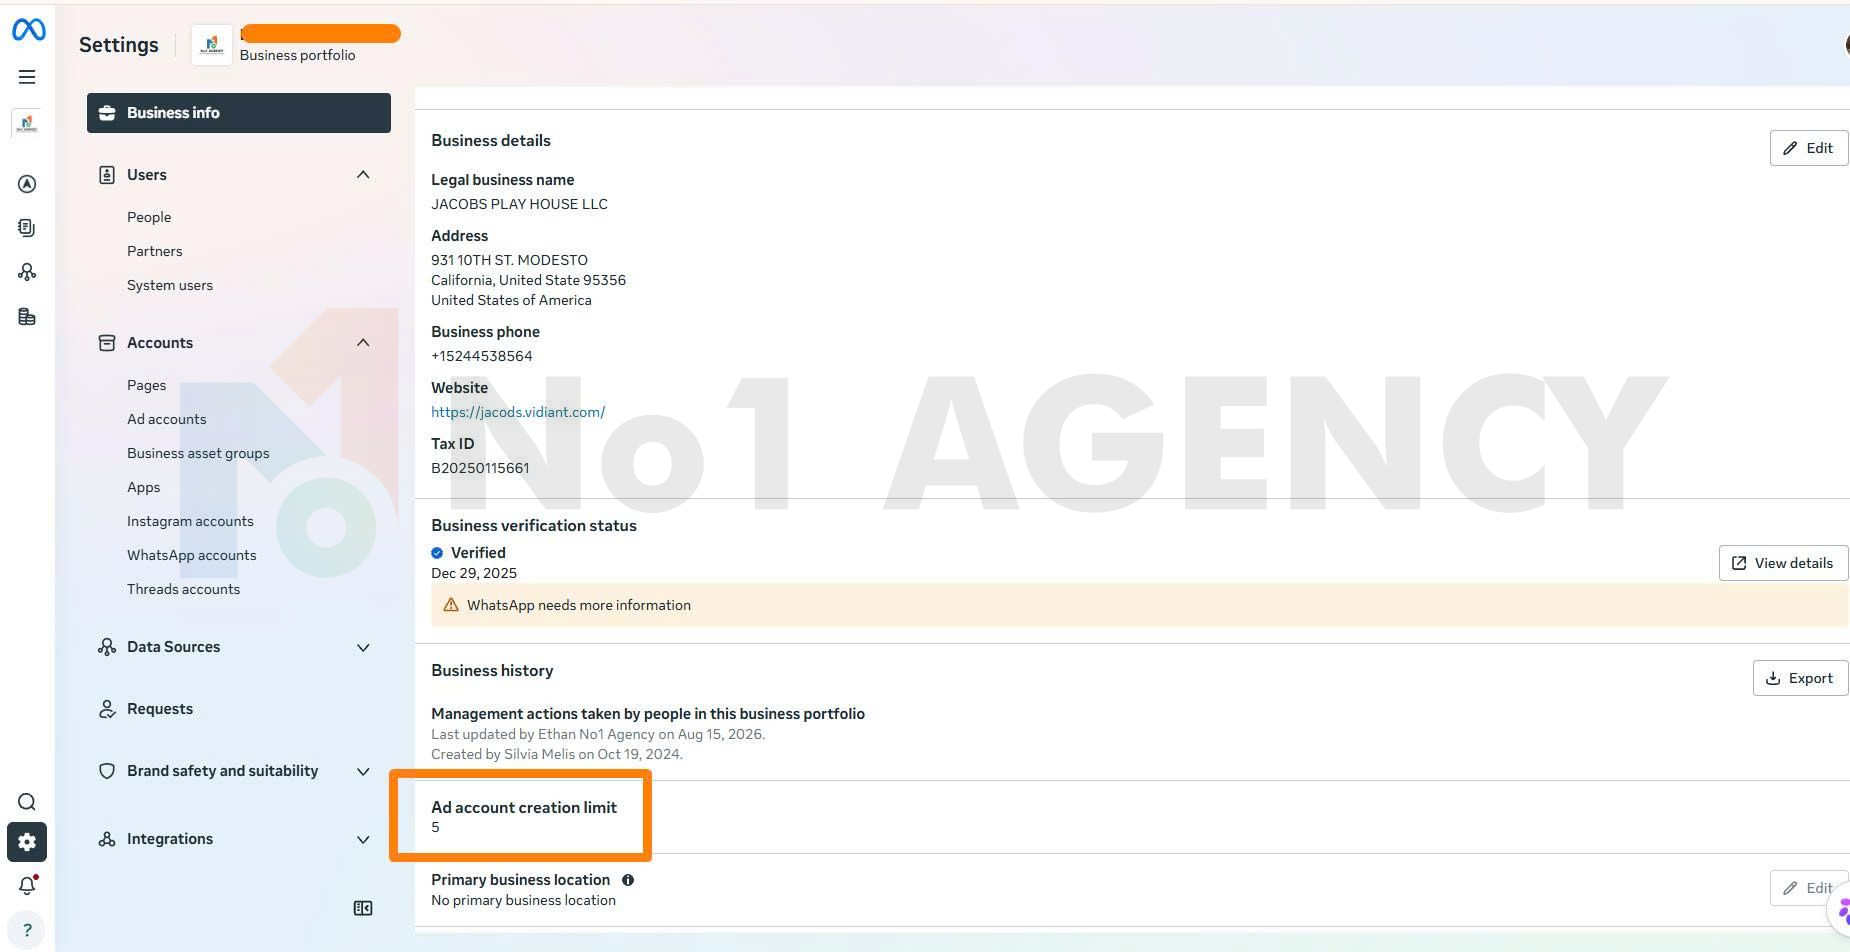
Task: Select the business portfolio thumbnail in left rail
Action: 27,125
